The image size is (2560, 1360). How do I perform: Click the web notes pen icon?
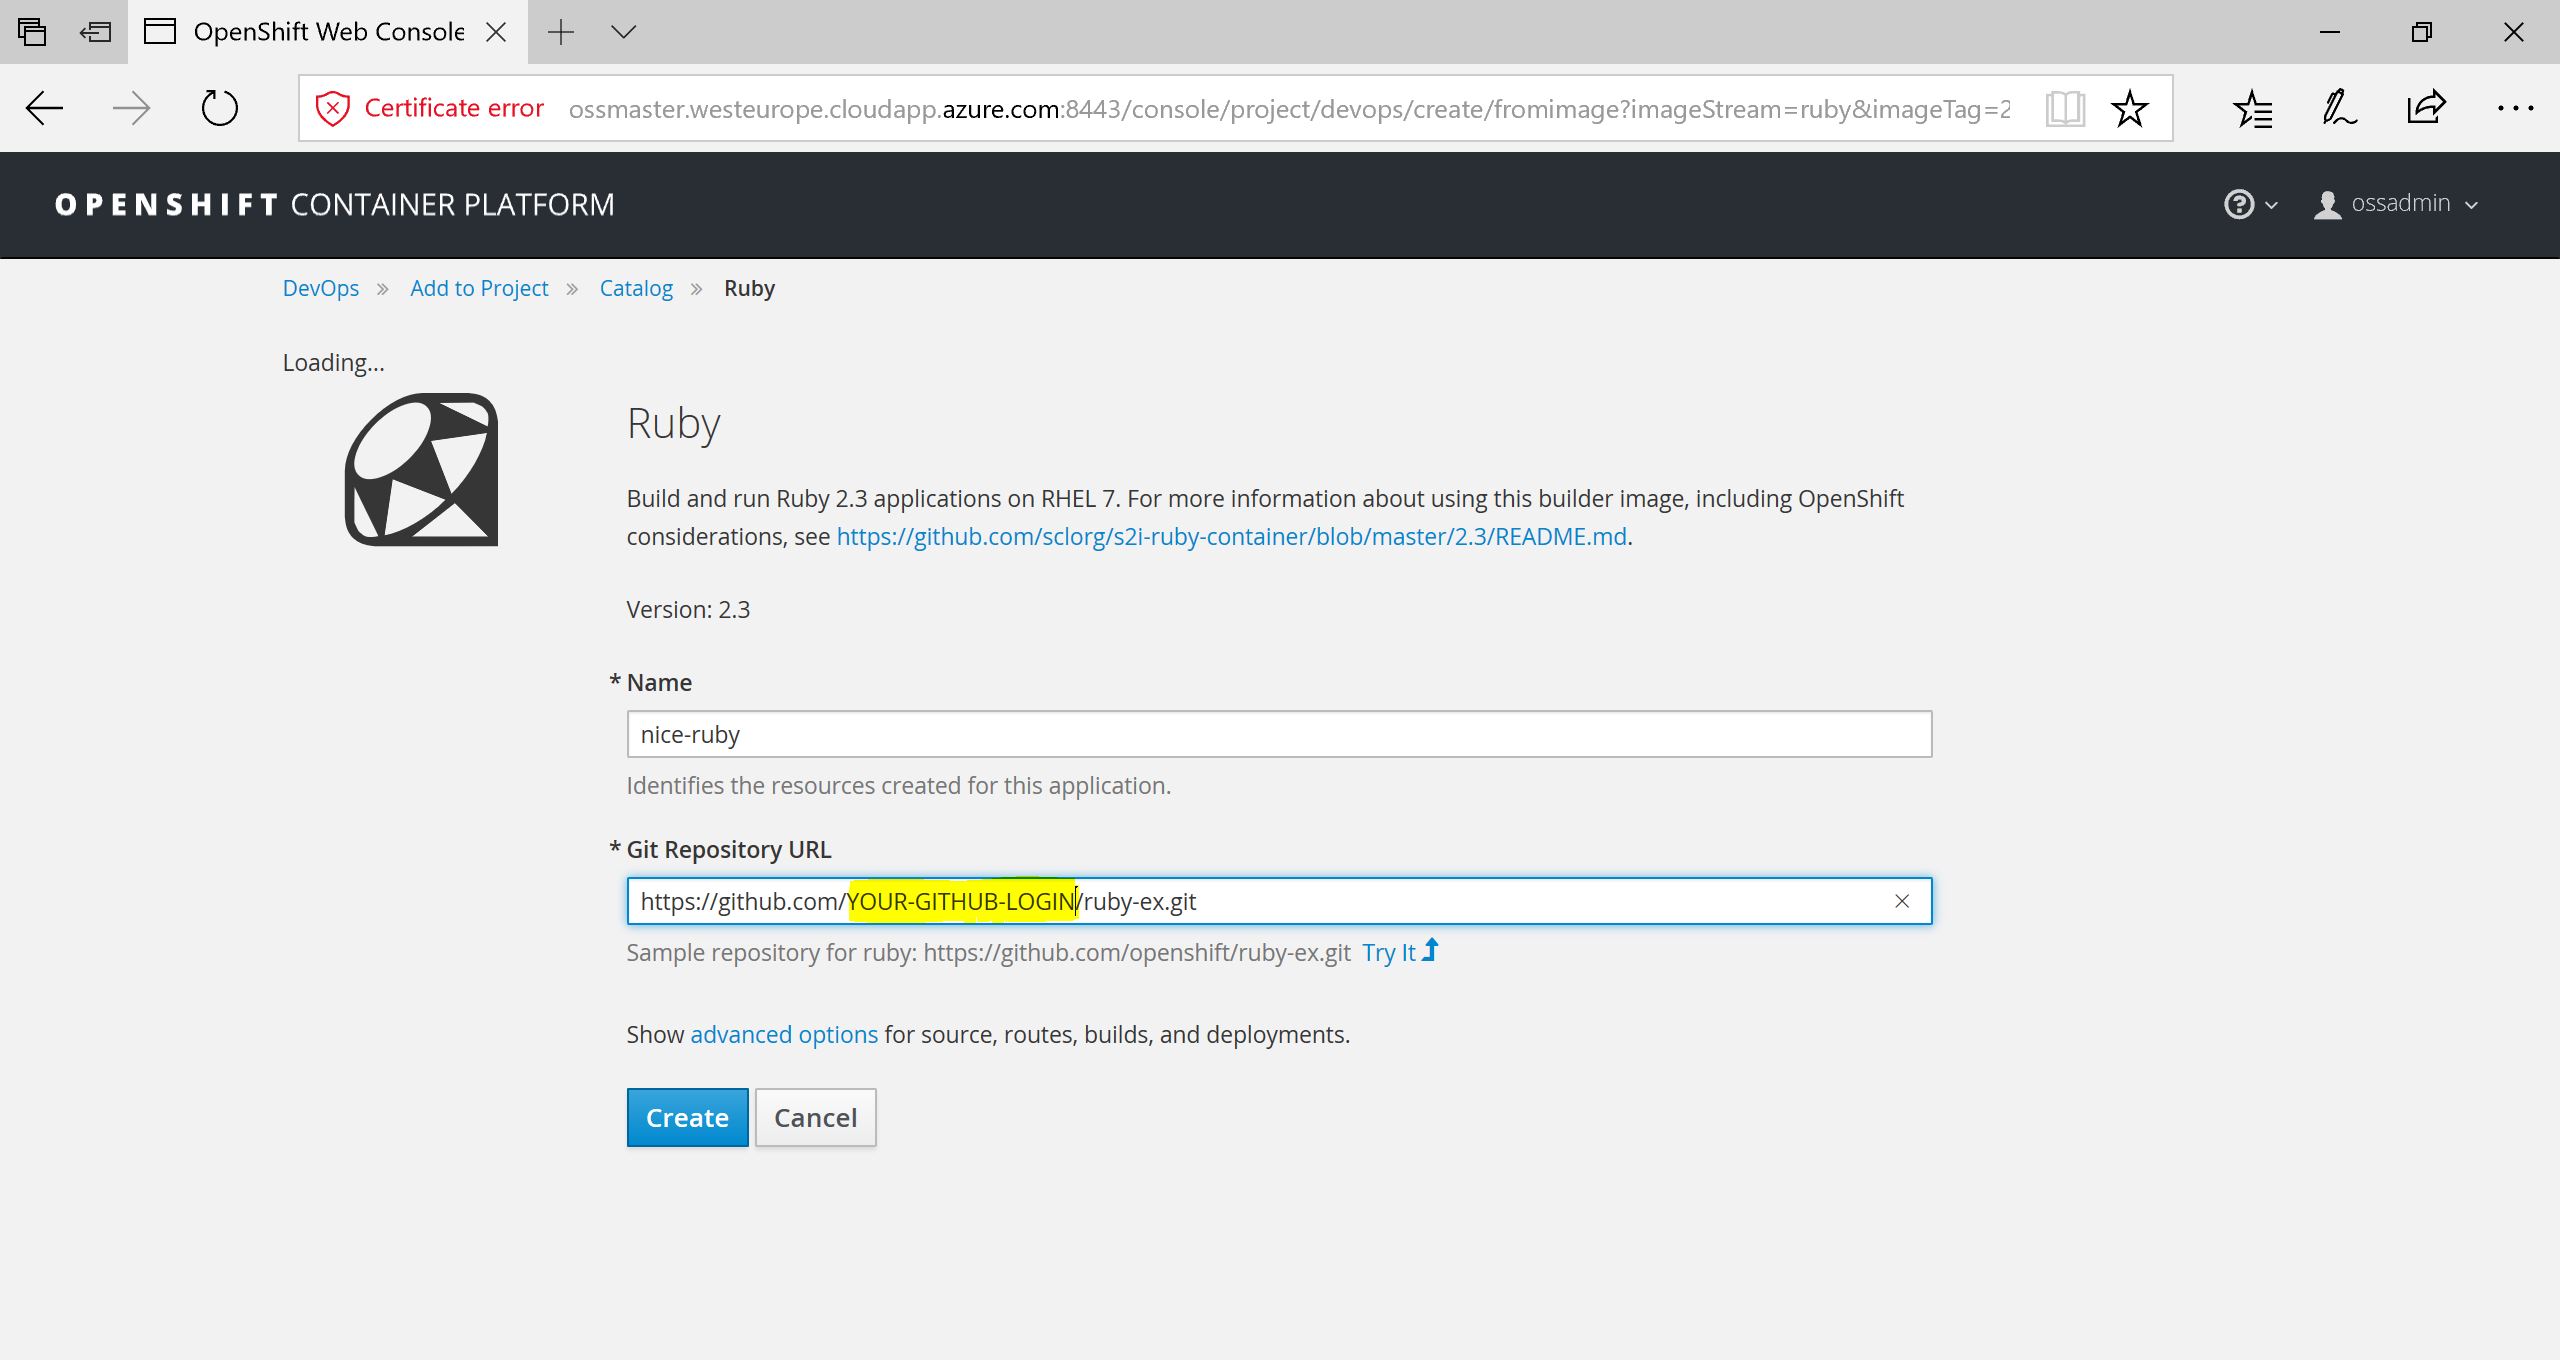coord(2339,108)
